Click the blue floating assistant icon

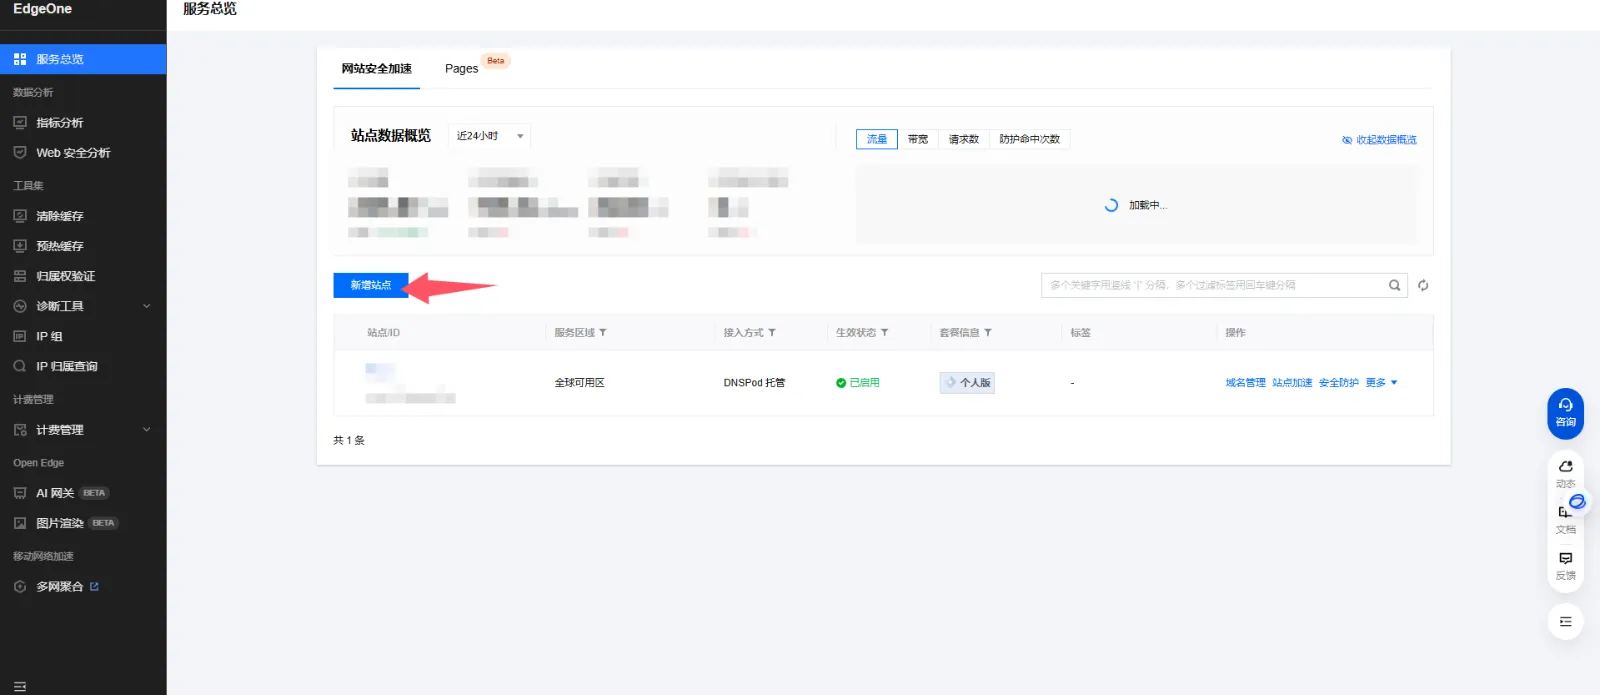(1577, 501)
